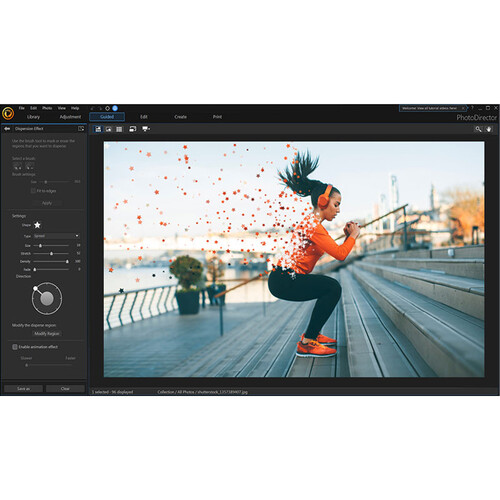Viewport: 500px width, 500px height.
Task: Go back using the Dispersion Effect arrow
Action: [x=7, y=129]
